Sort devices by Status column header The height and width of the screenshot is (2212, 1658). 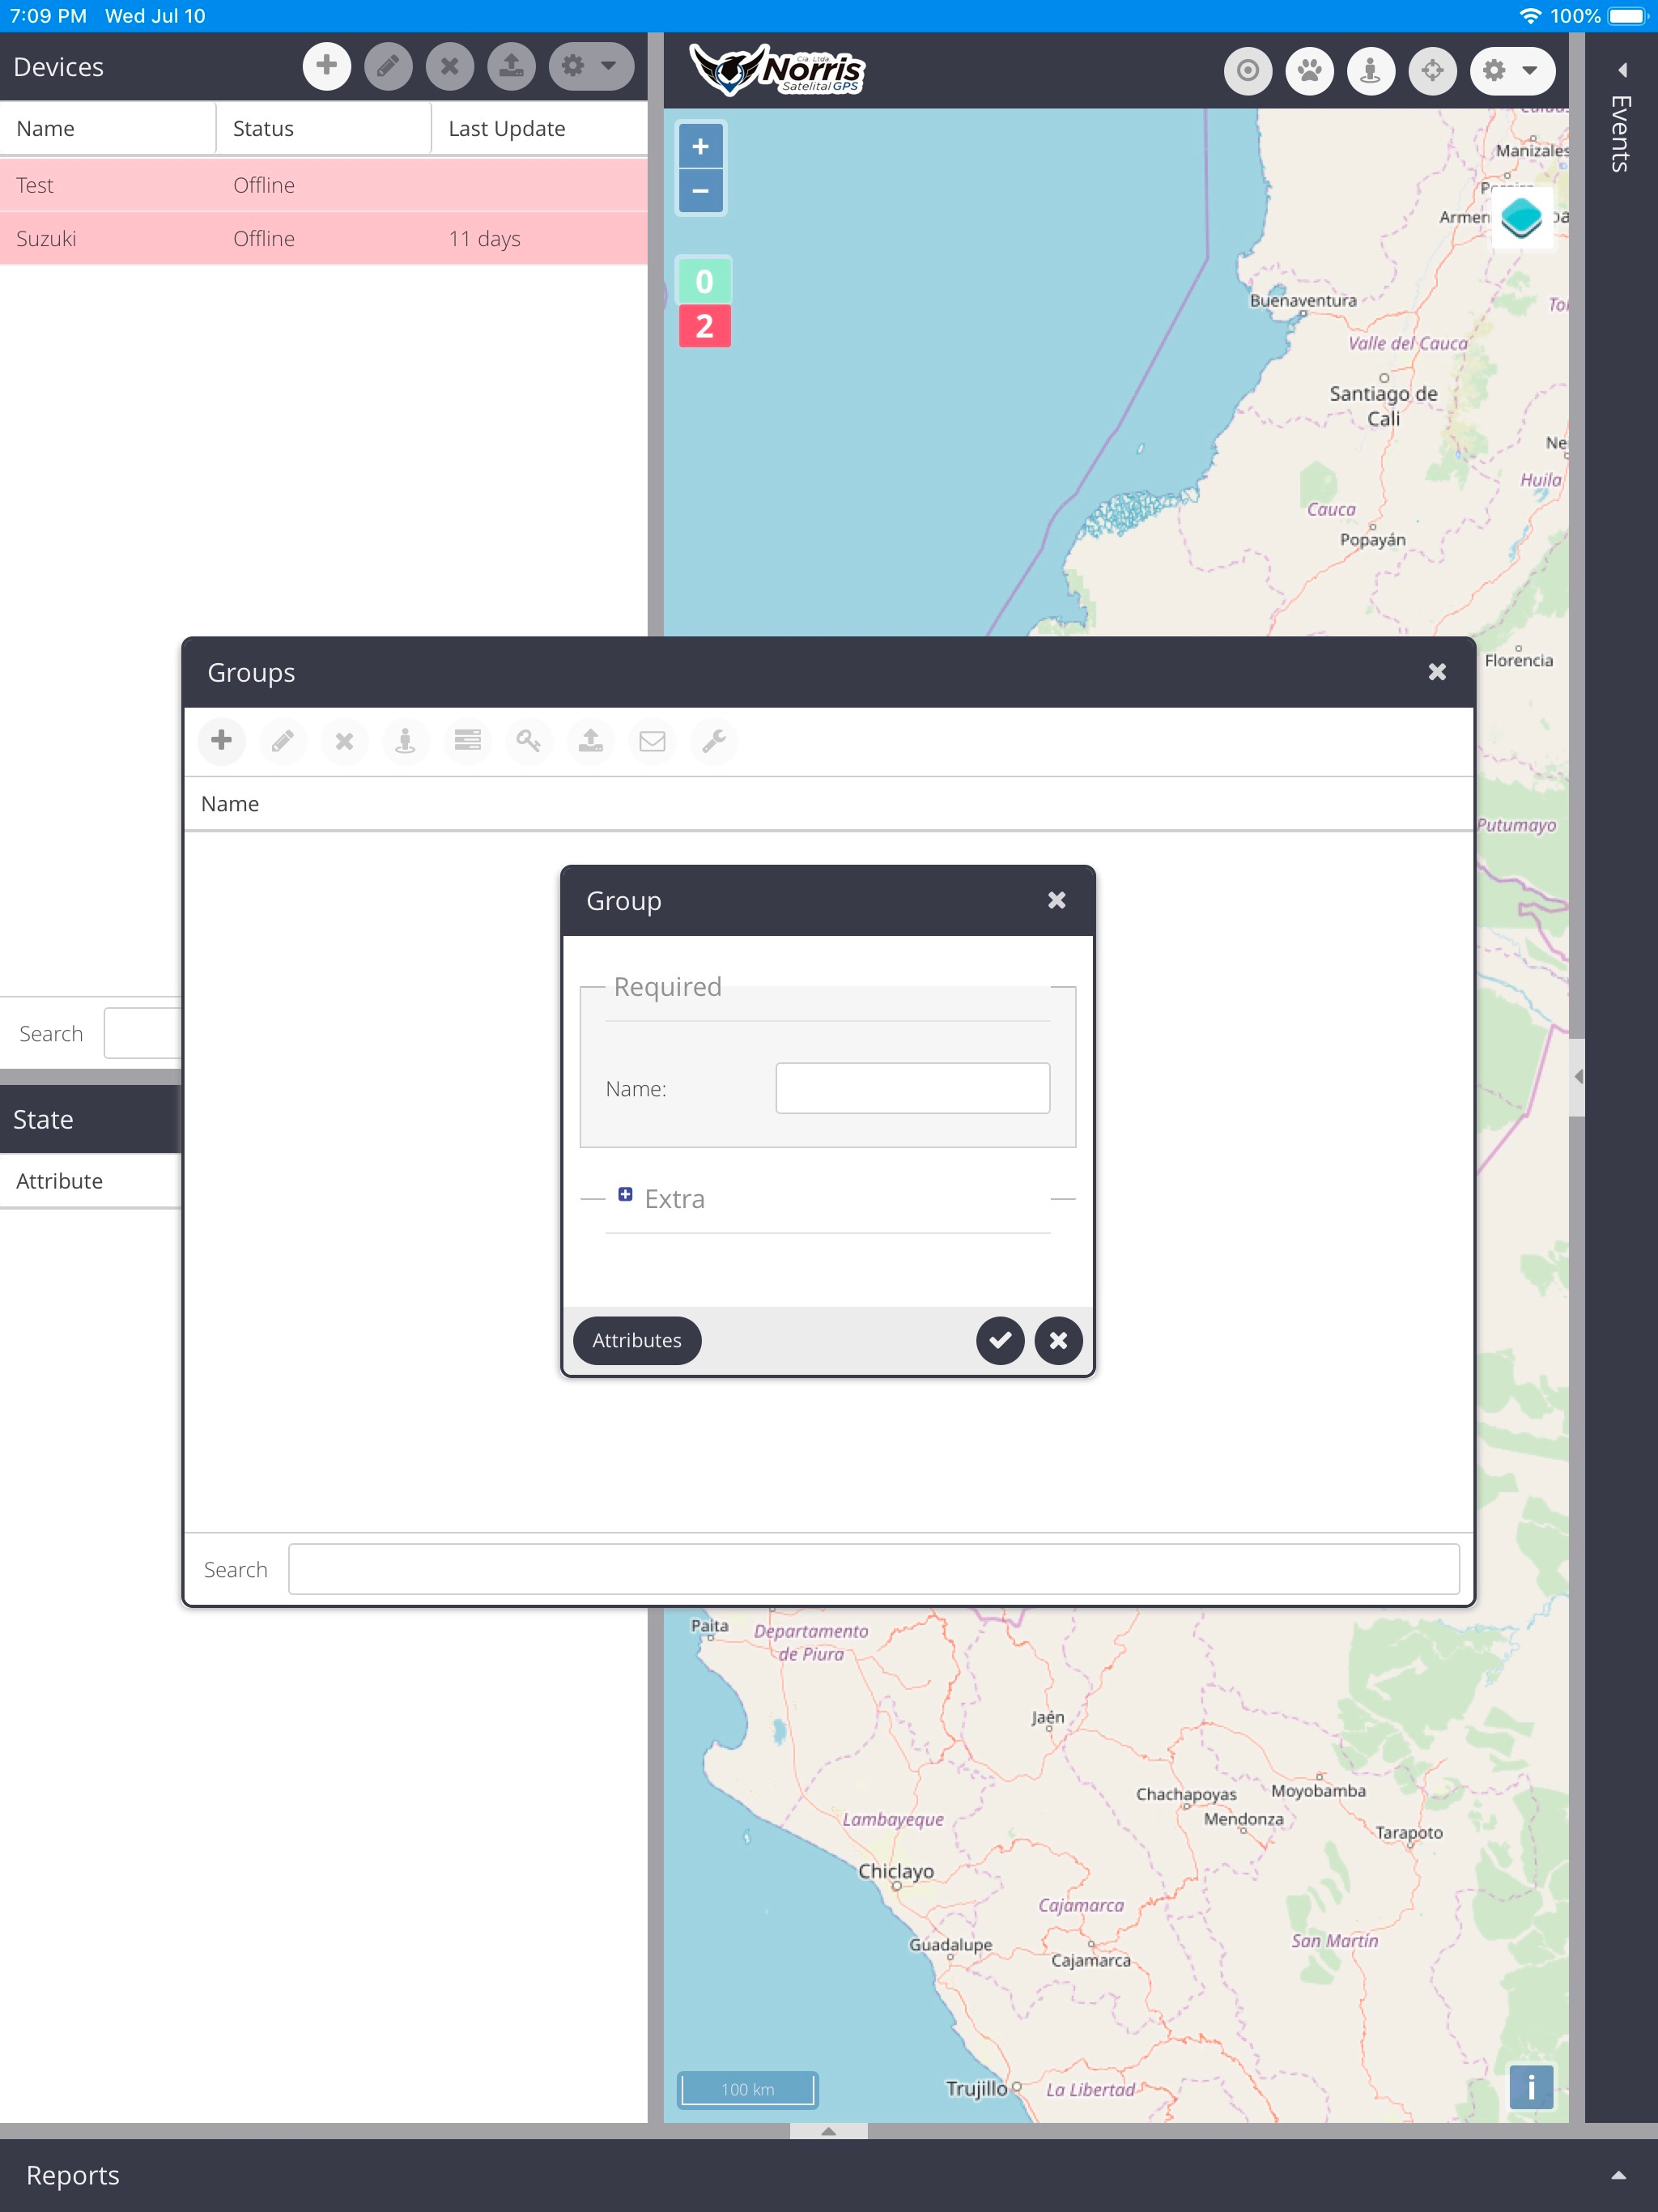pos(324,128)
